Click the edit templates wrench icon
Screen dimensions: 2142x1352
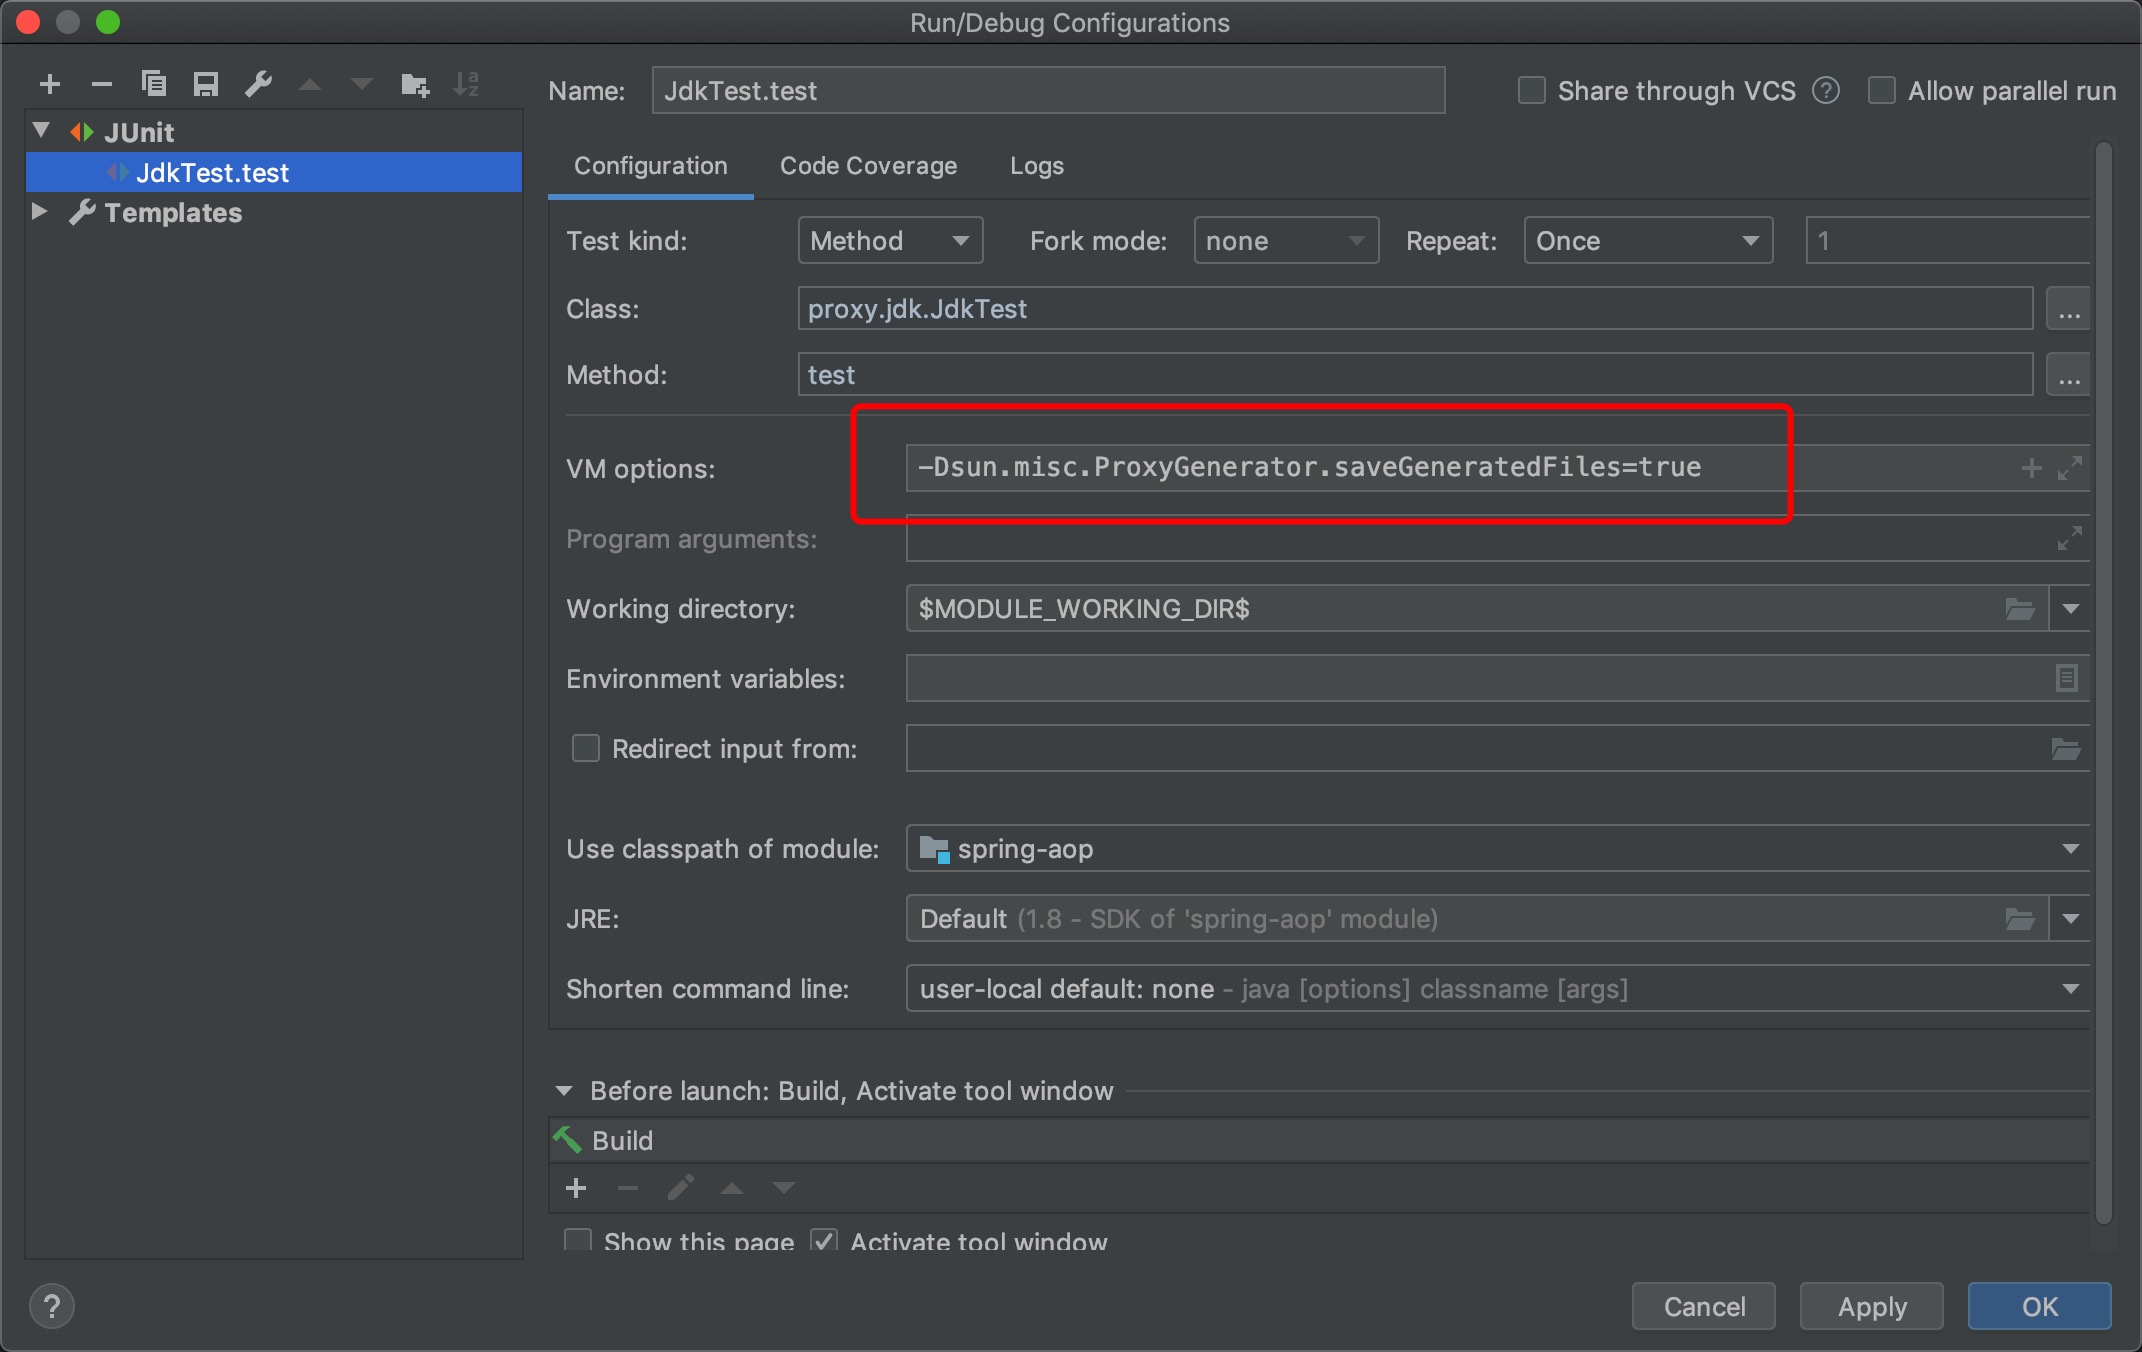(259, 84)
